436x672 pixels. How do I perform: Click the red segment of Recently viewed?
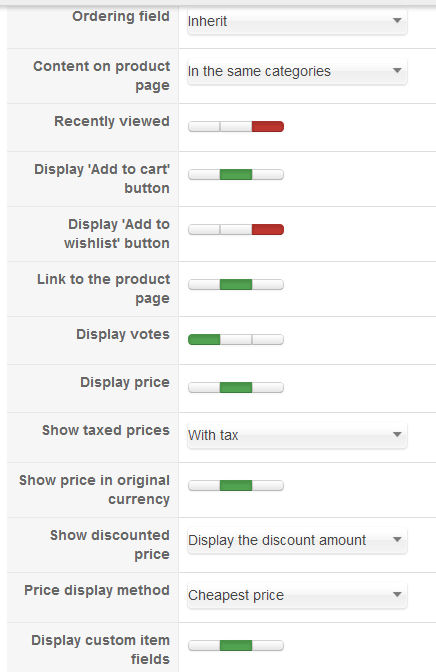268,126
